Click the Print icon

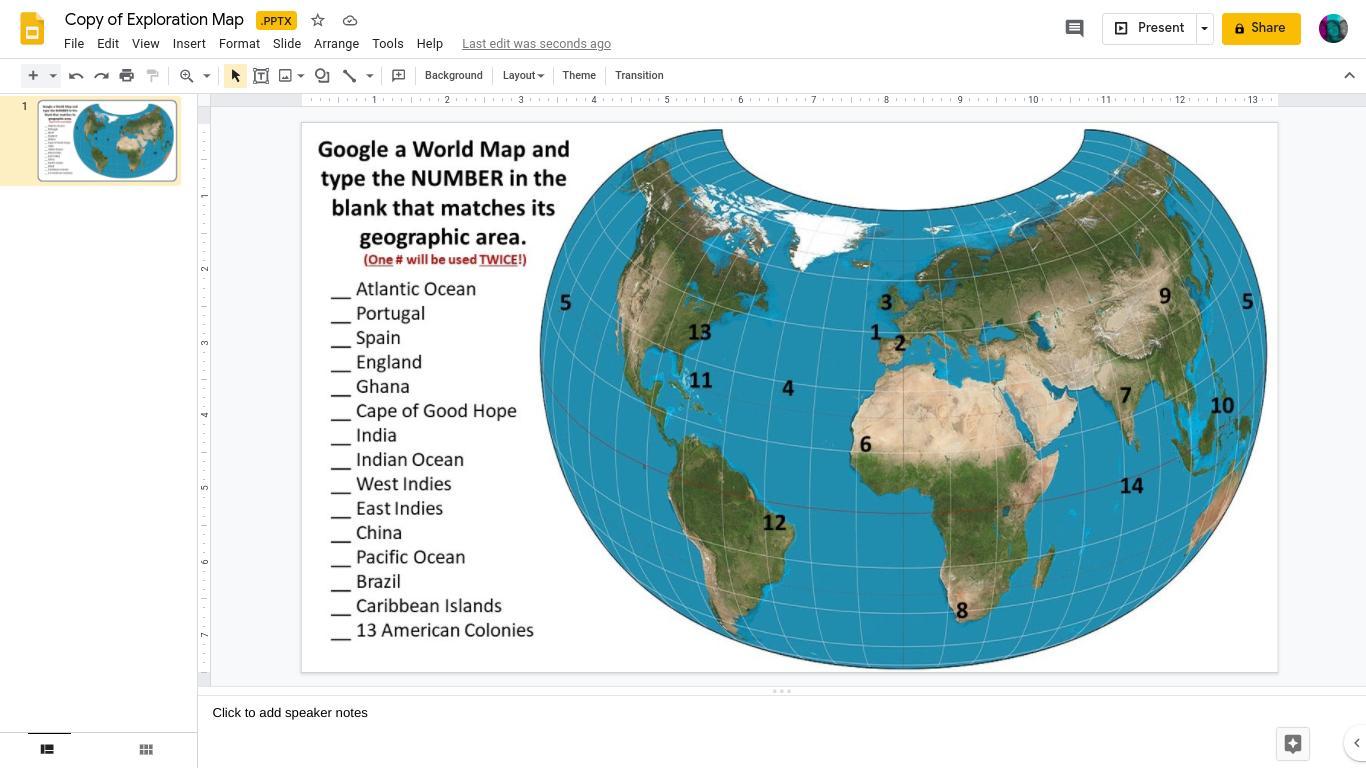(127, 76)
